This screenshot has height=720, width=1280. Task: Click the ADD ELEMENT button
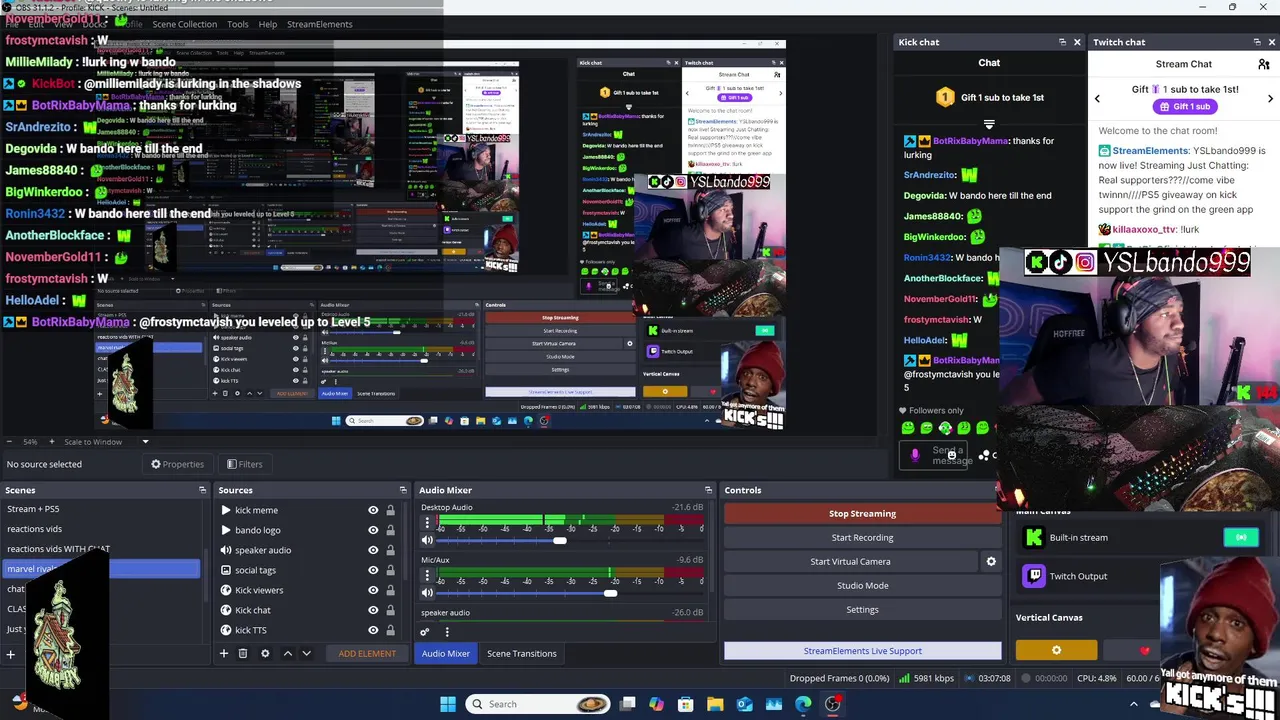tap(367, 653)
